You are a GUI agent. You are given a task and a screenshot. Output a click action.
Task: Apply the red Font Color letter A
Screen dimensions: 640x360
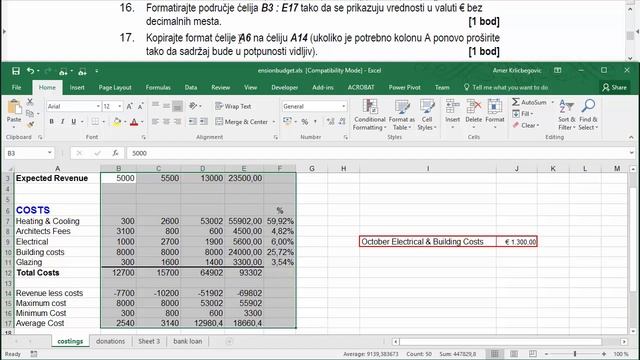(x=134, y=122)
